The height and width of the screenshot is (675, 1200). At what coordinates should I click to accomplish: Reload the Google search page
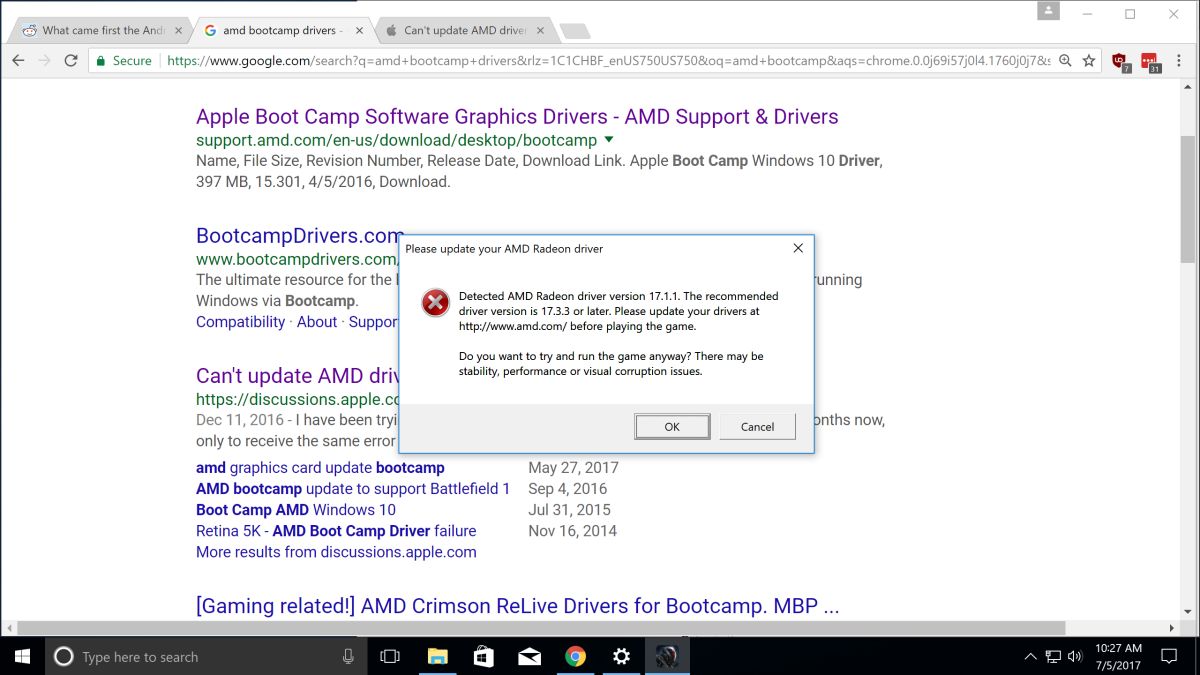71,61
